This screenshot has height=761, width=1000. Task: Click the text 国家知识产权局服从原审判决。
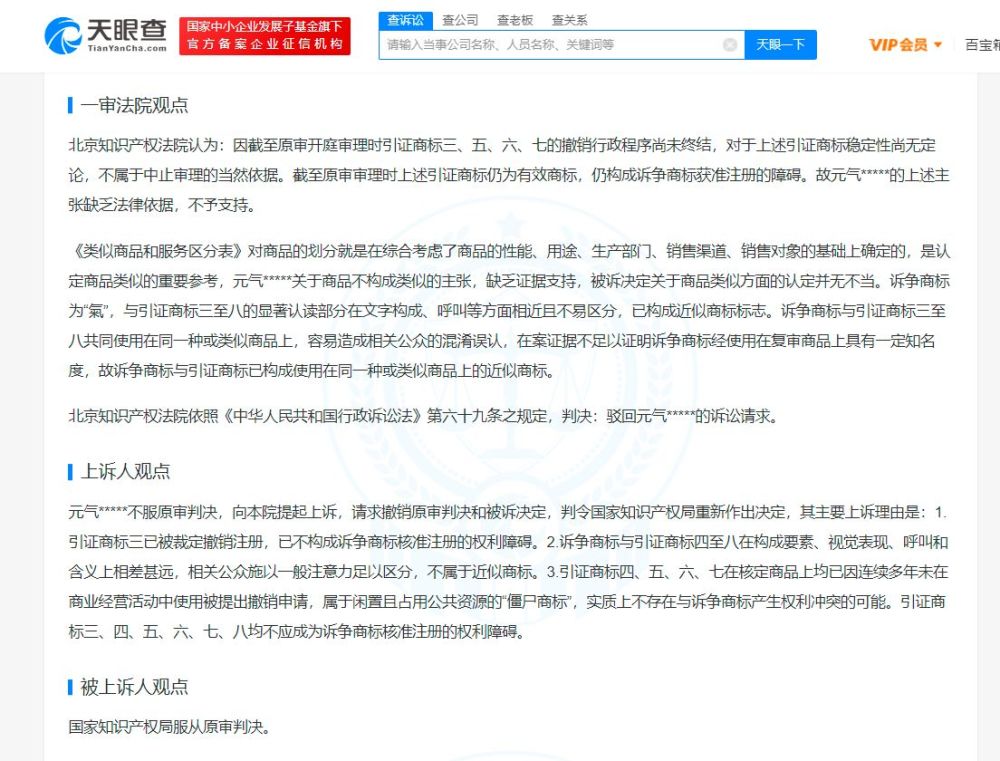(x=170, y=727)
